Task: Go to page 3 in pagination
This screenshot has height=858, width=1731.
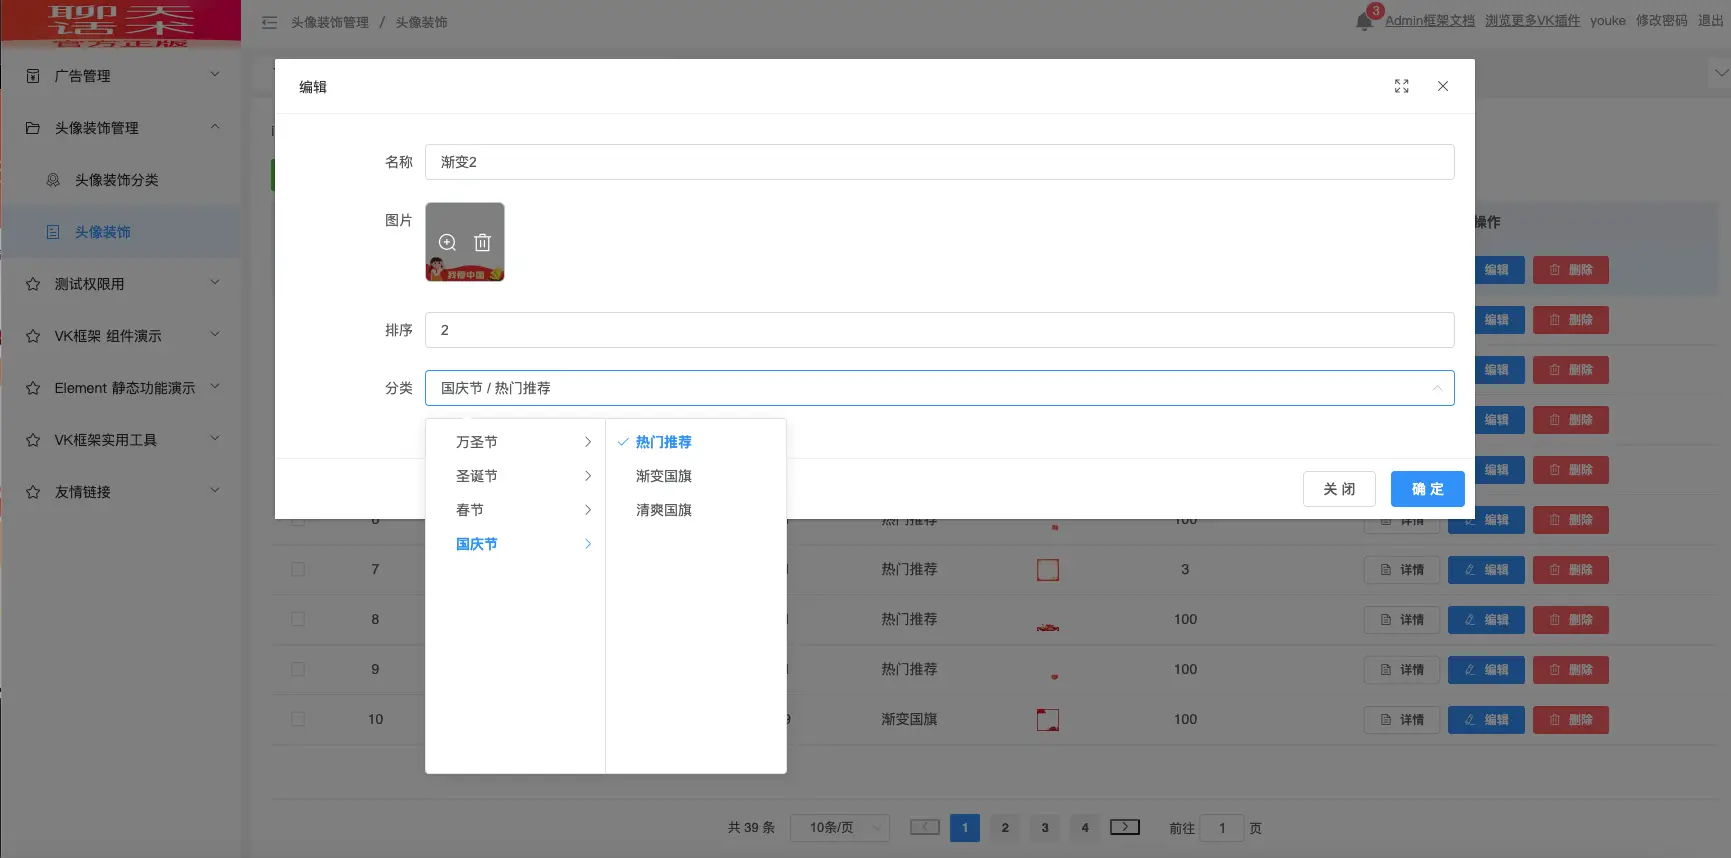Action: pos(1045,828)
